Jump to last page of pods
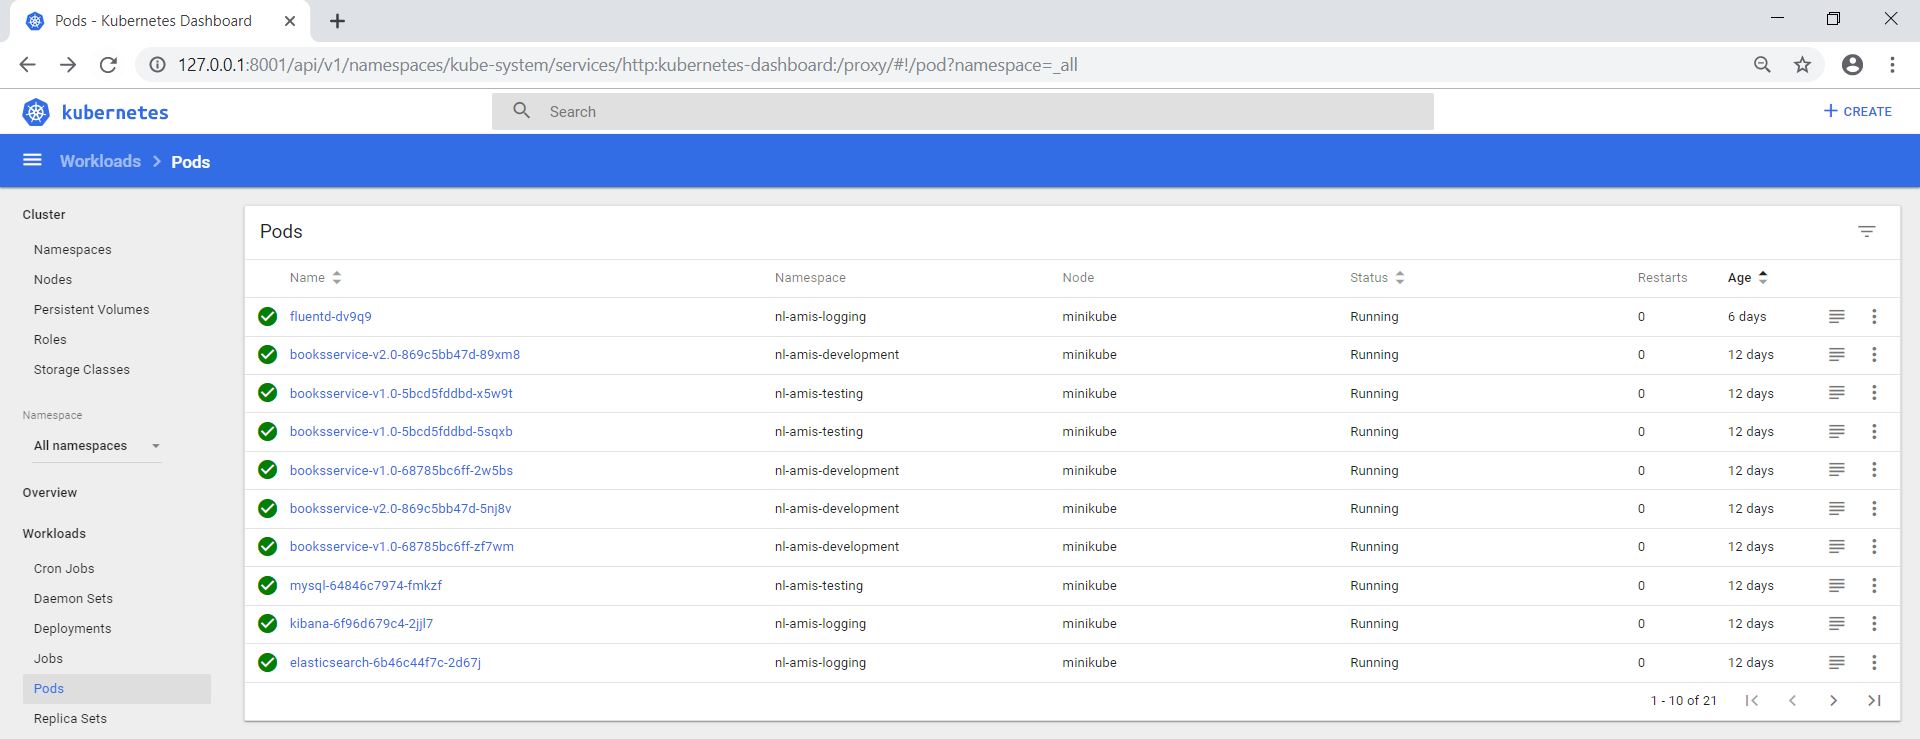 tap(1874, 701)
